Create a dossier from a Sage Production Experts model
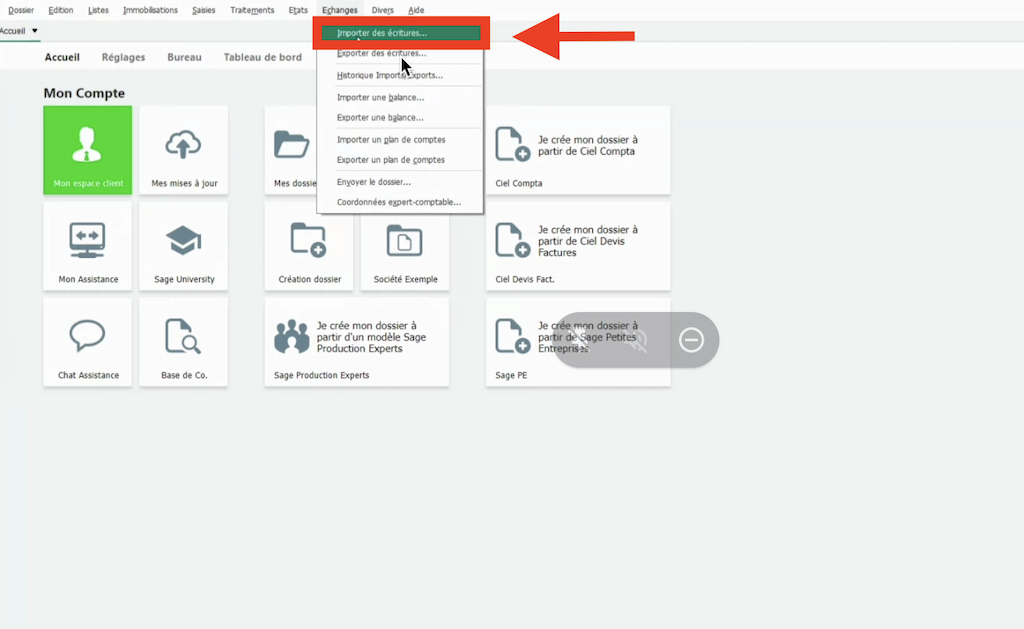The image size is (1024, 629). [x=357, y=342]
